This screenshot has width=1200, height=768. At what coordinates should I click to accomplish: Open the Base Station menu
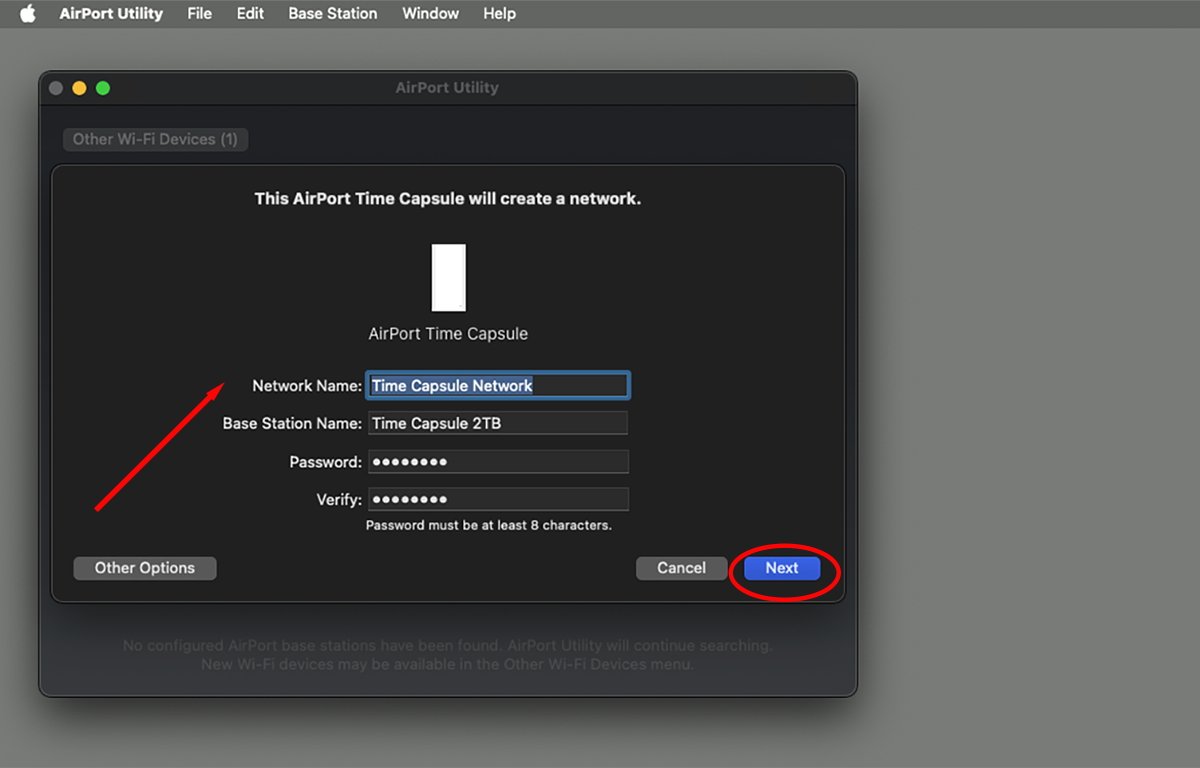click(333, 14)
